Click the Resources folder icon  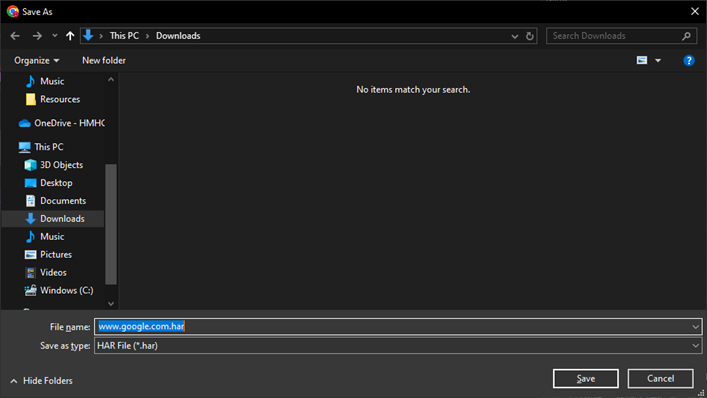[x=30, y=99]
